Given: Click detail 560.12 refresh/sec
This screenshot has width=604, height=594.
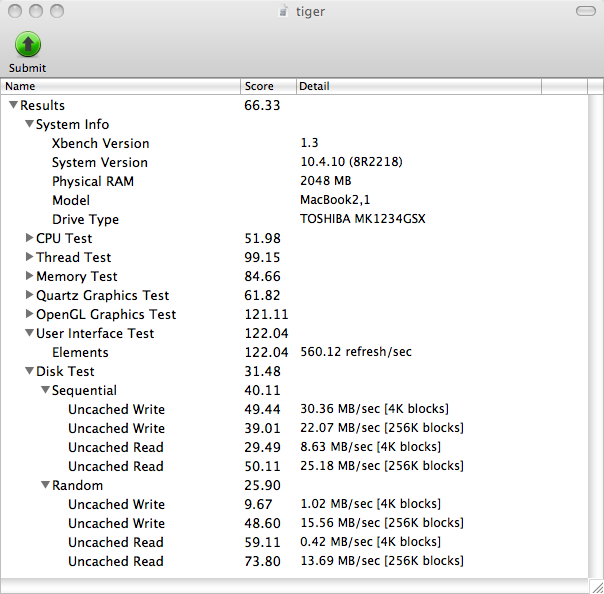Looking at the screenshot, I should click(356, 352).
